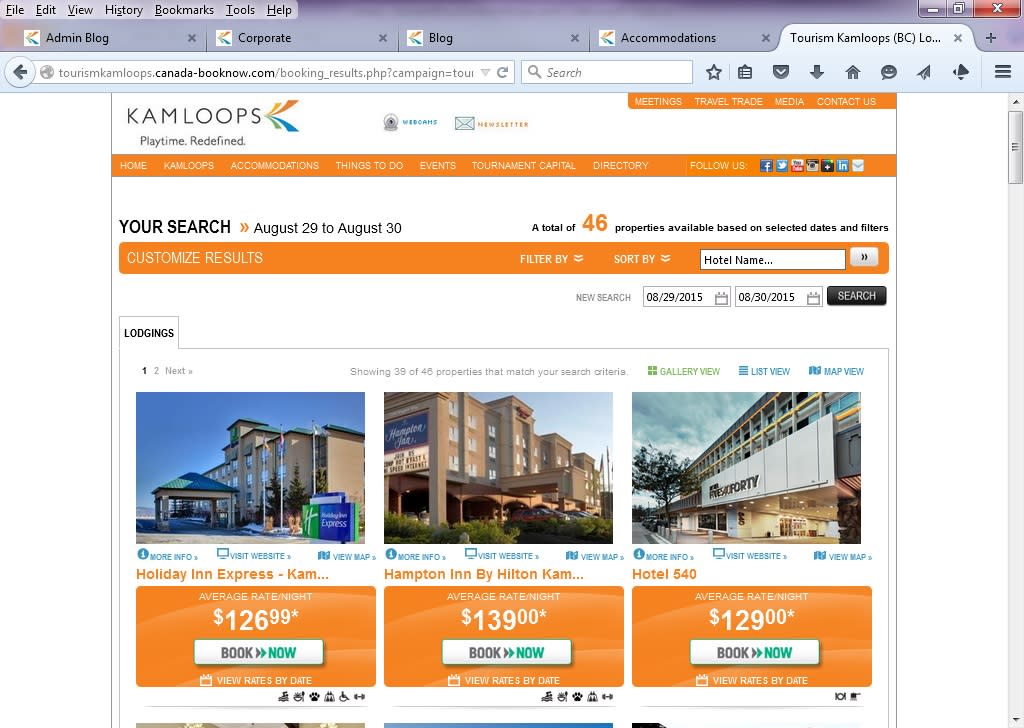Open the Travel Trade link

pyautogui.click(x=728, y=102)
